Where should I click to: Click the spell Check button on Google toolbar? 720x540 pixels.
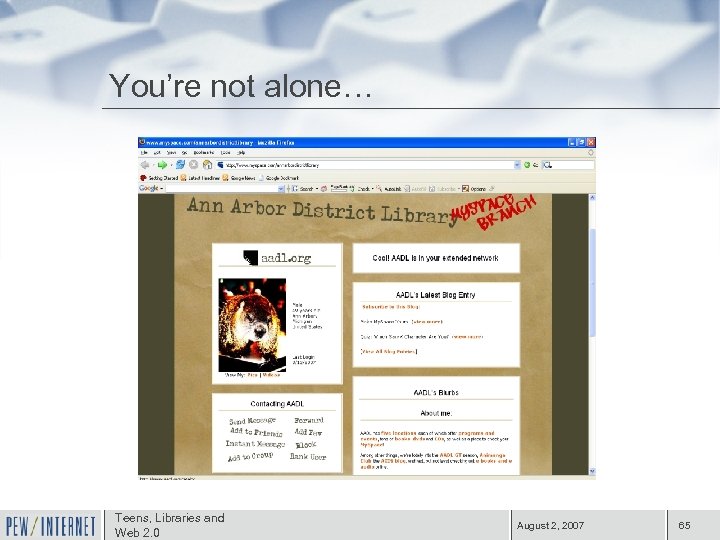coord(361,188)
